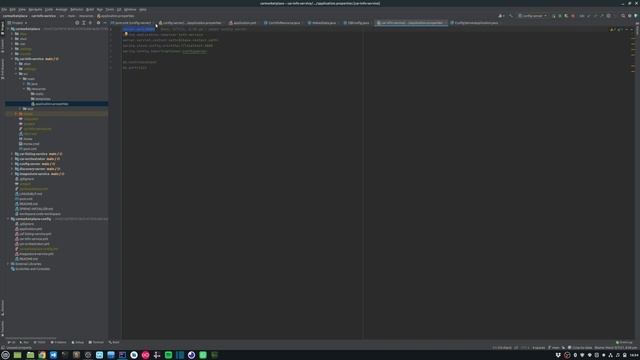
Task: Switch to the CarInfoResource.java tab
Action: click(x=282, y=23)
